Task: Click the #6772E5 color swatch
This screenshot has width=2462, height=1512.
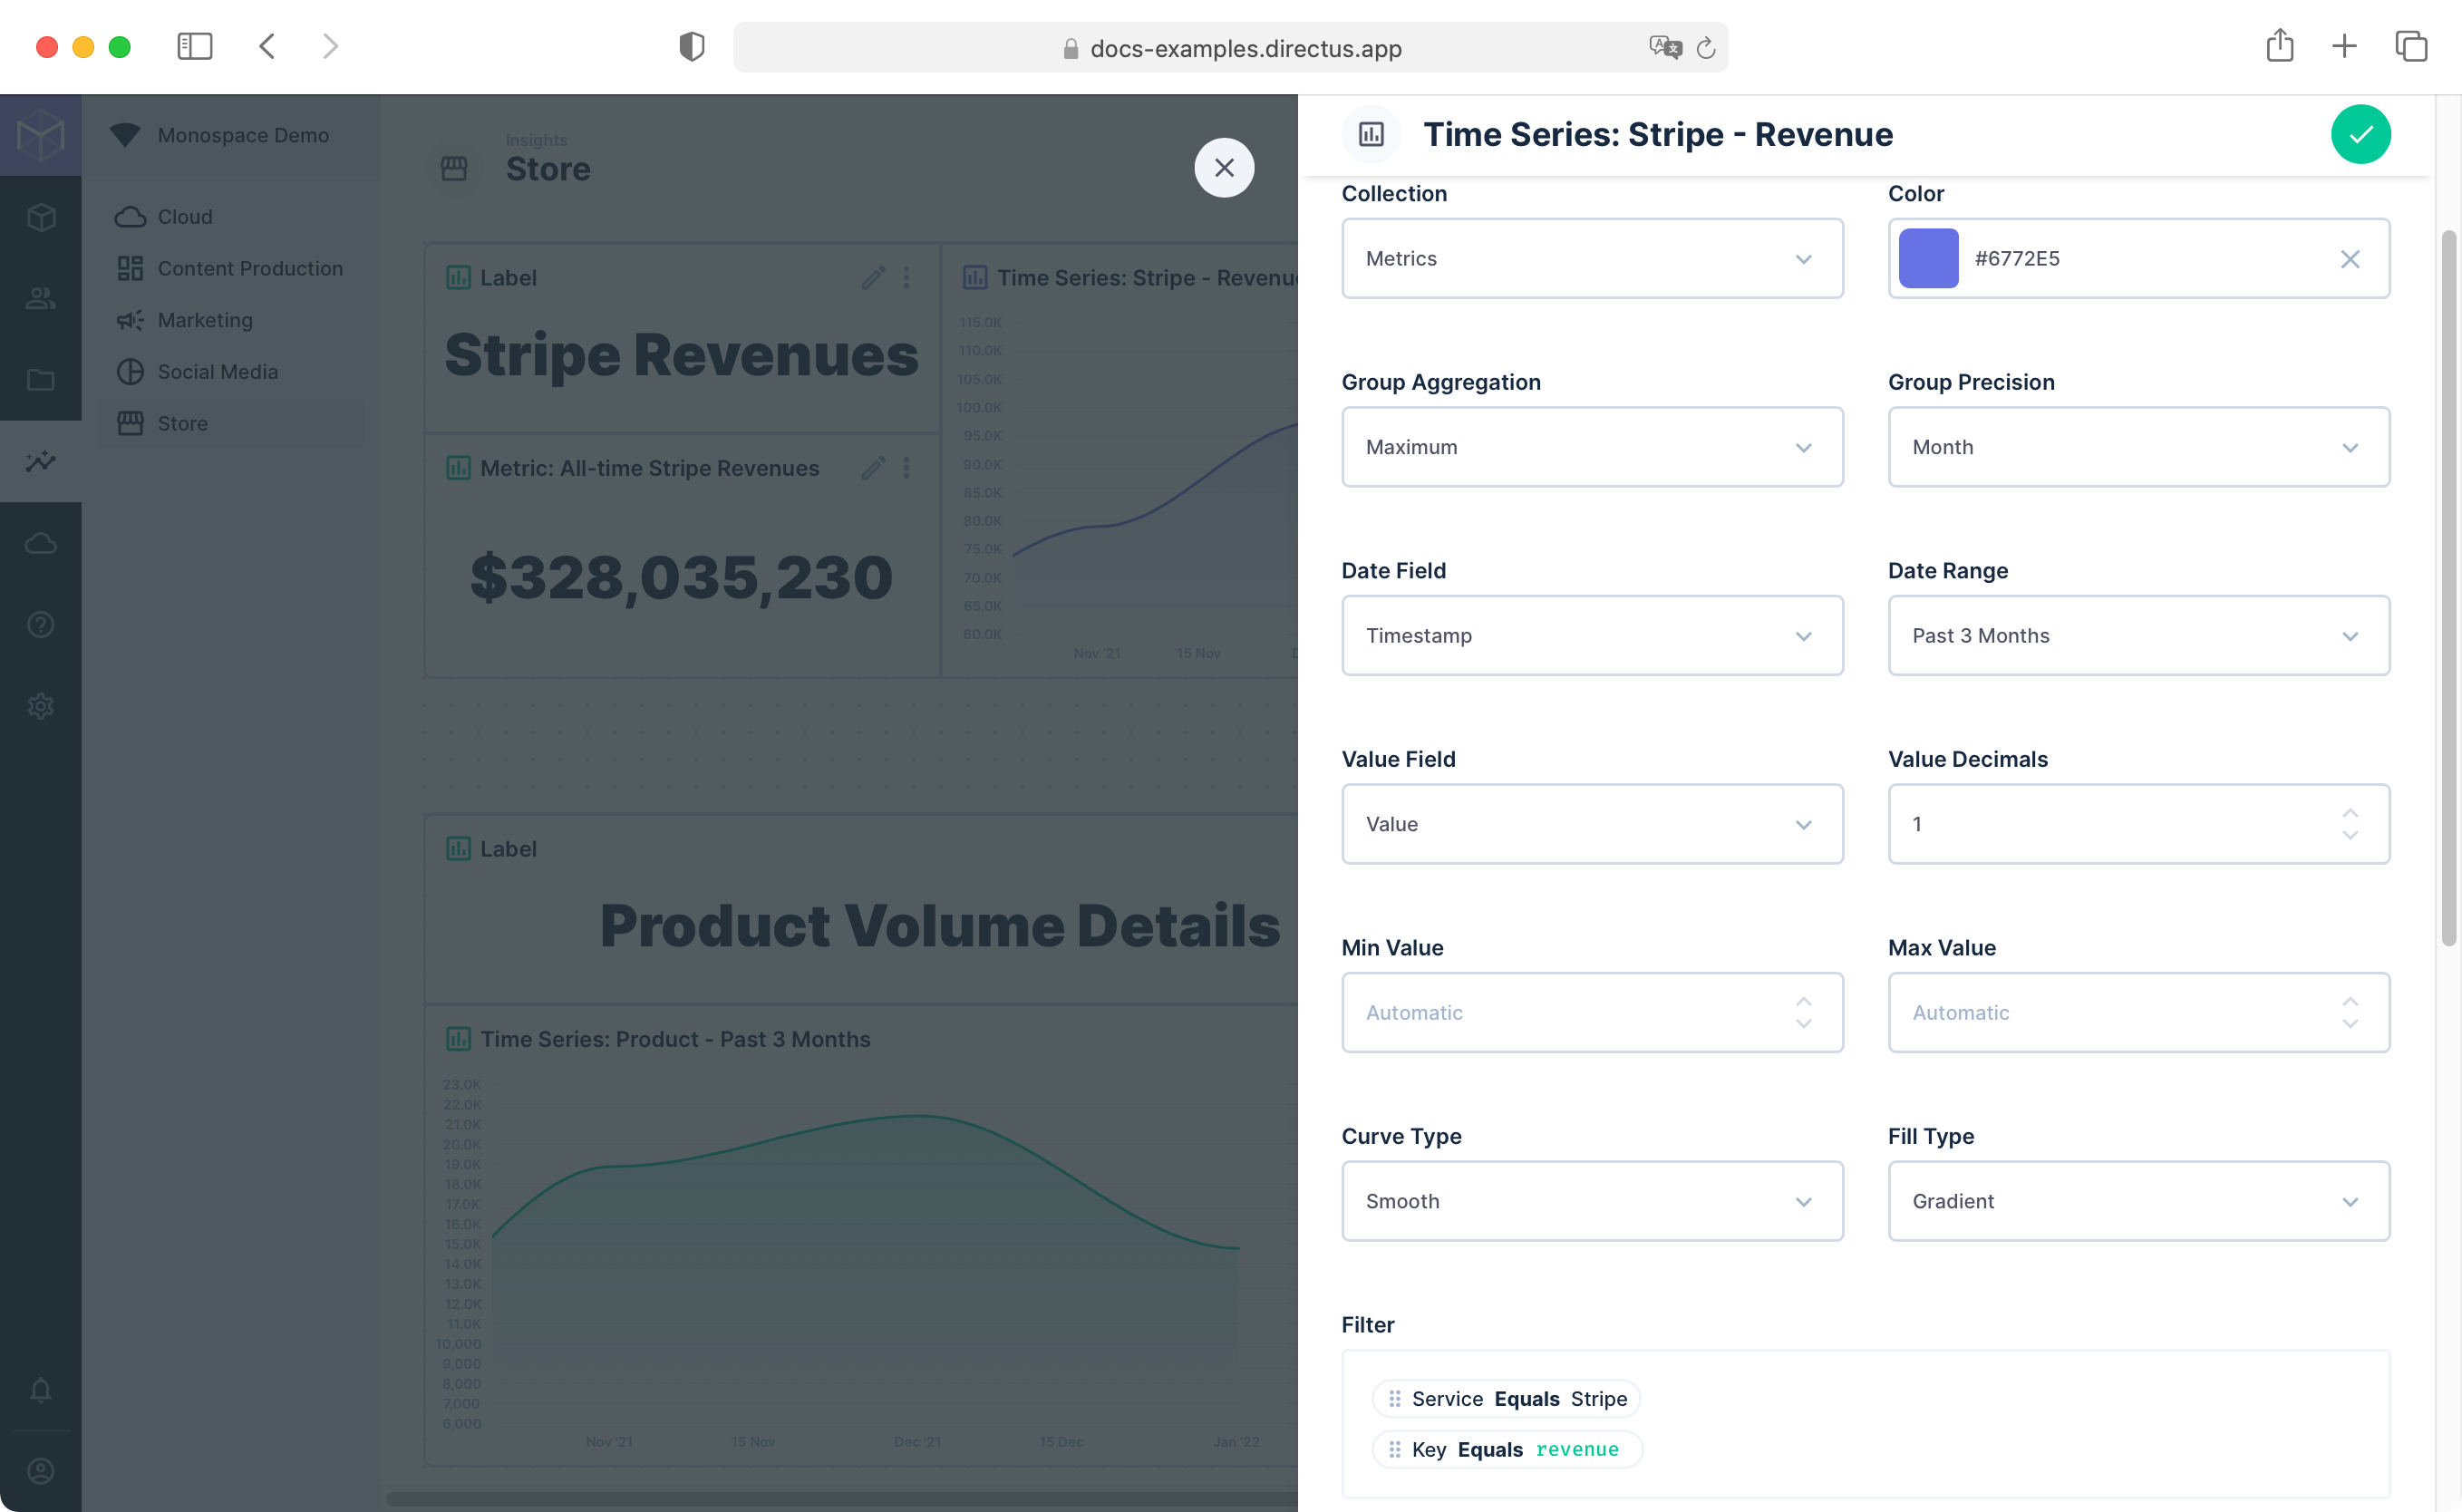Action: [x=1928, y=258]
